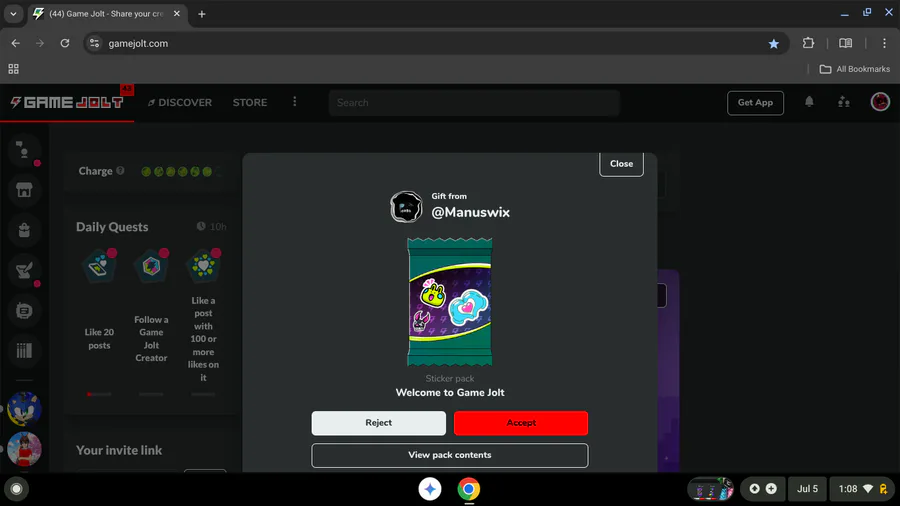Open Chrome from the shelf
This screenshot has width=900, height=506.
(468, 489)
